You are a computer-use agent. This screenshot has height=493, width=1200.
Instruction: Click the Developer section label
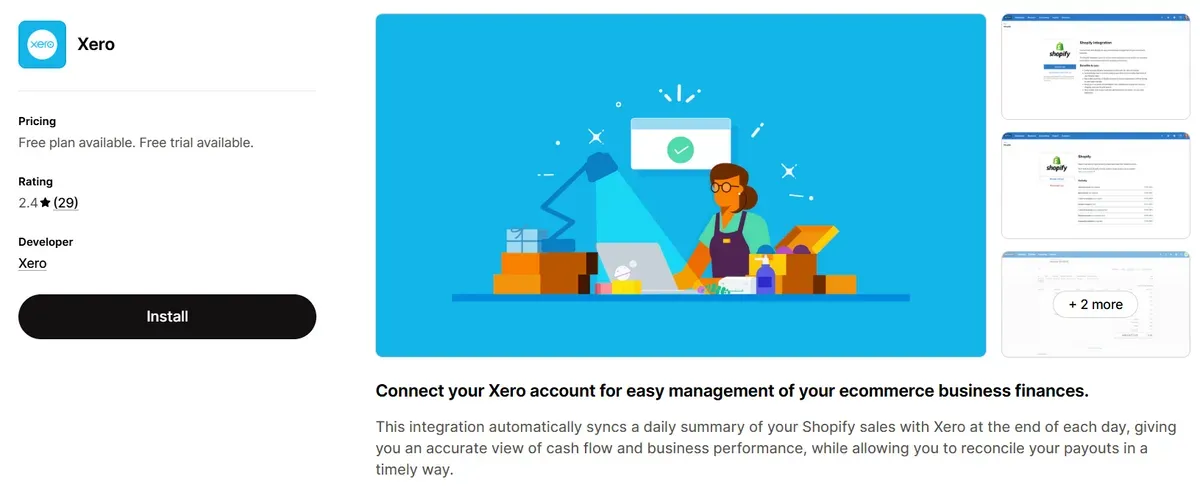(x=46, y=242)
